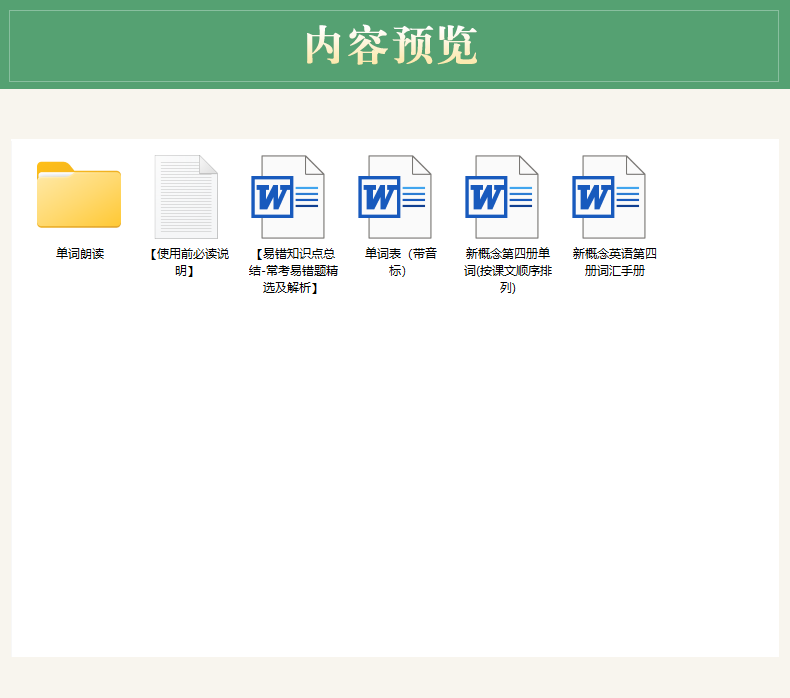790x698 pixels.
Task: Select the 【使用前必读说明】 text file icon
Action: coord(186,197)
